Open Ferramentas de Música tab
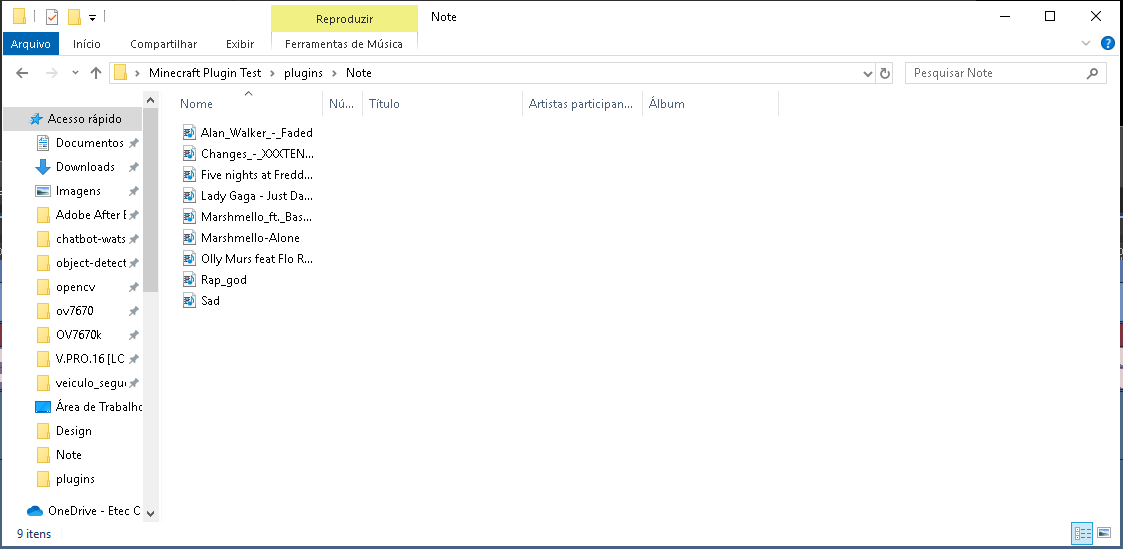This screenshot has width=1123, height=549. (x=344, y=44)
